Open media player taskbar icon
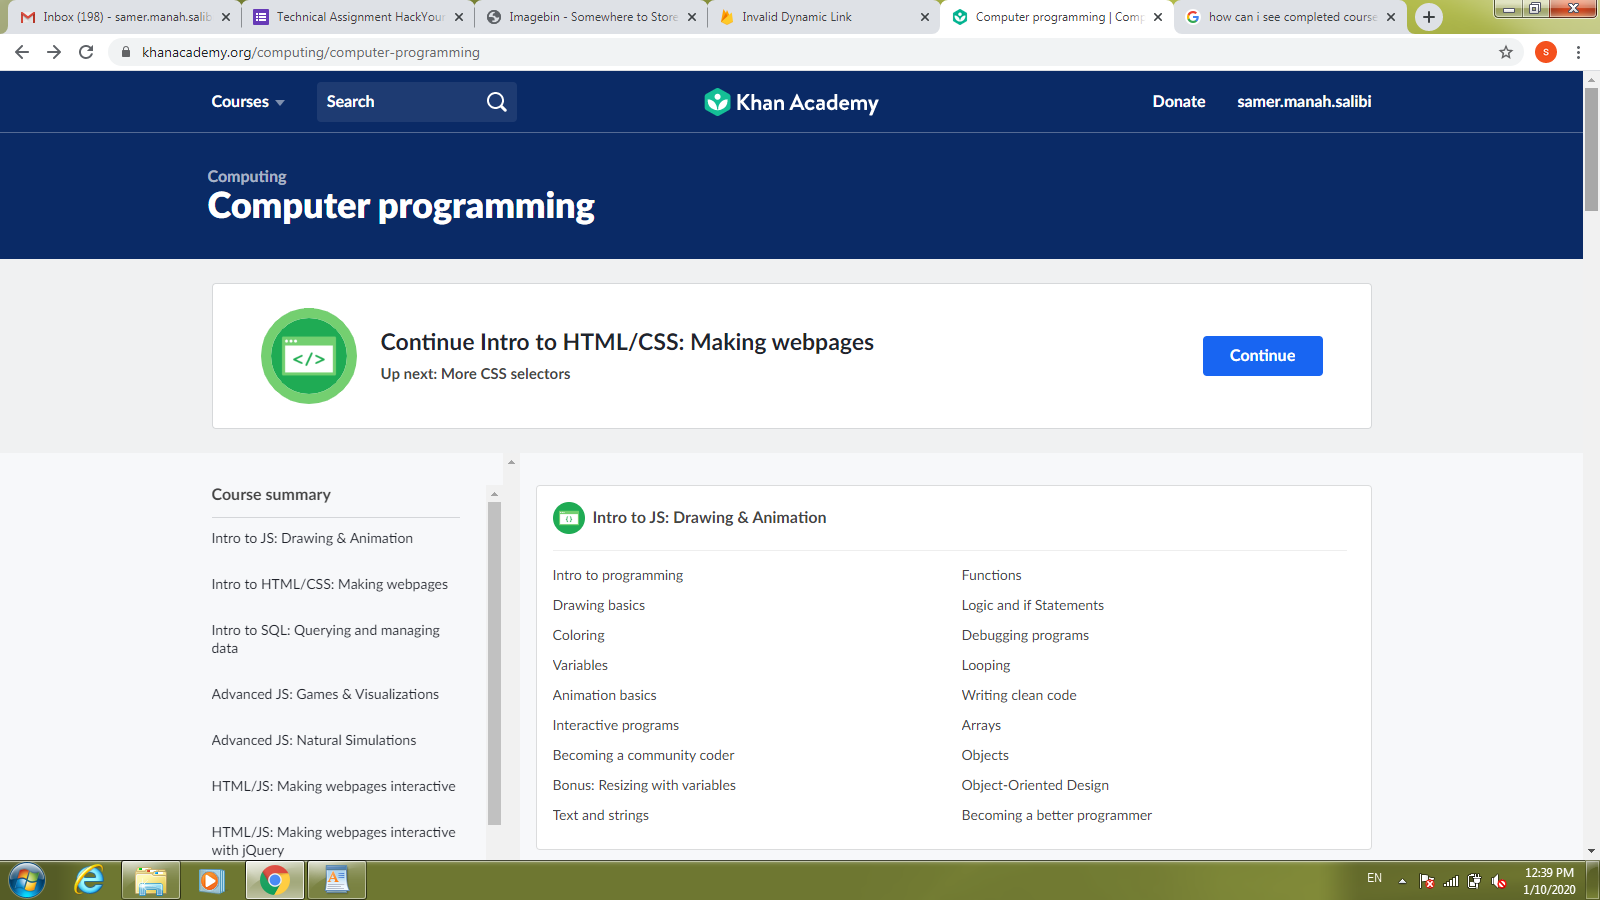This screenshot has width=1600, height=900. 211,881
